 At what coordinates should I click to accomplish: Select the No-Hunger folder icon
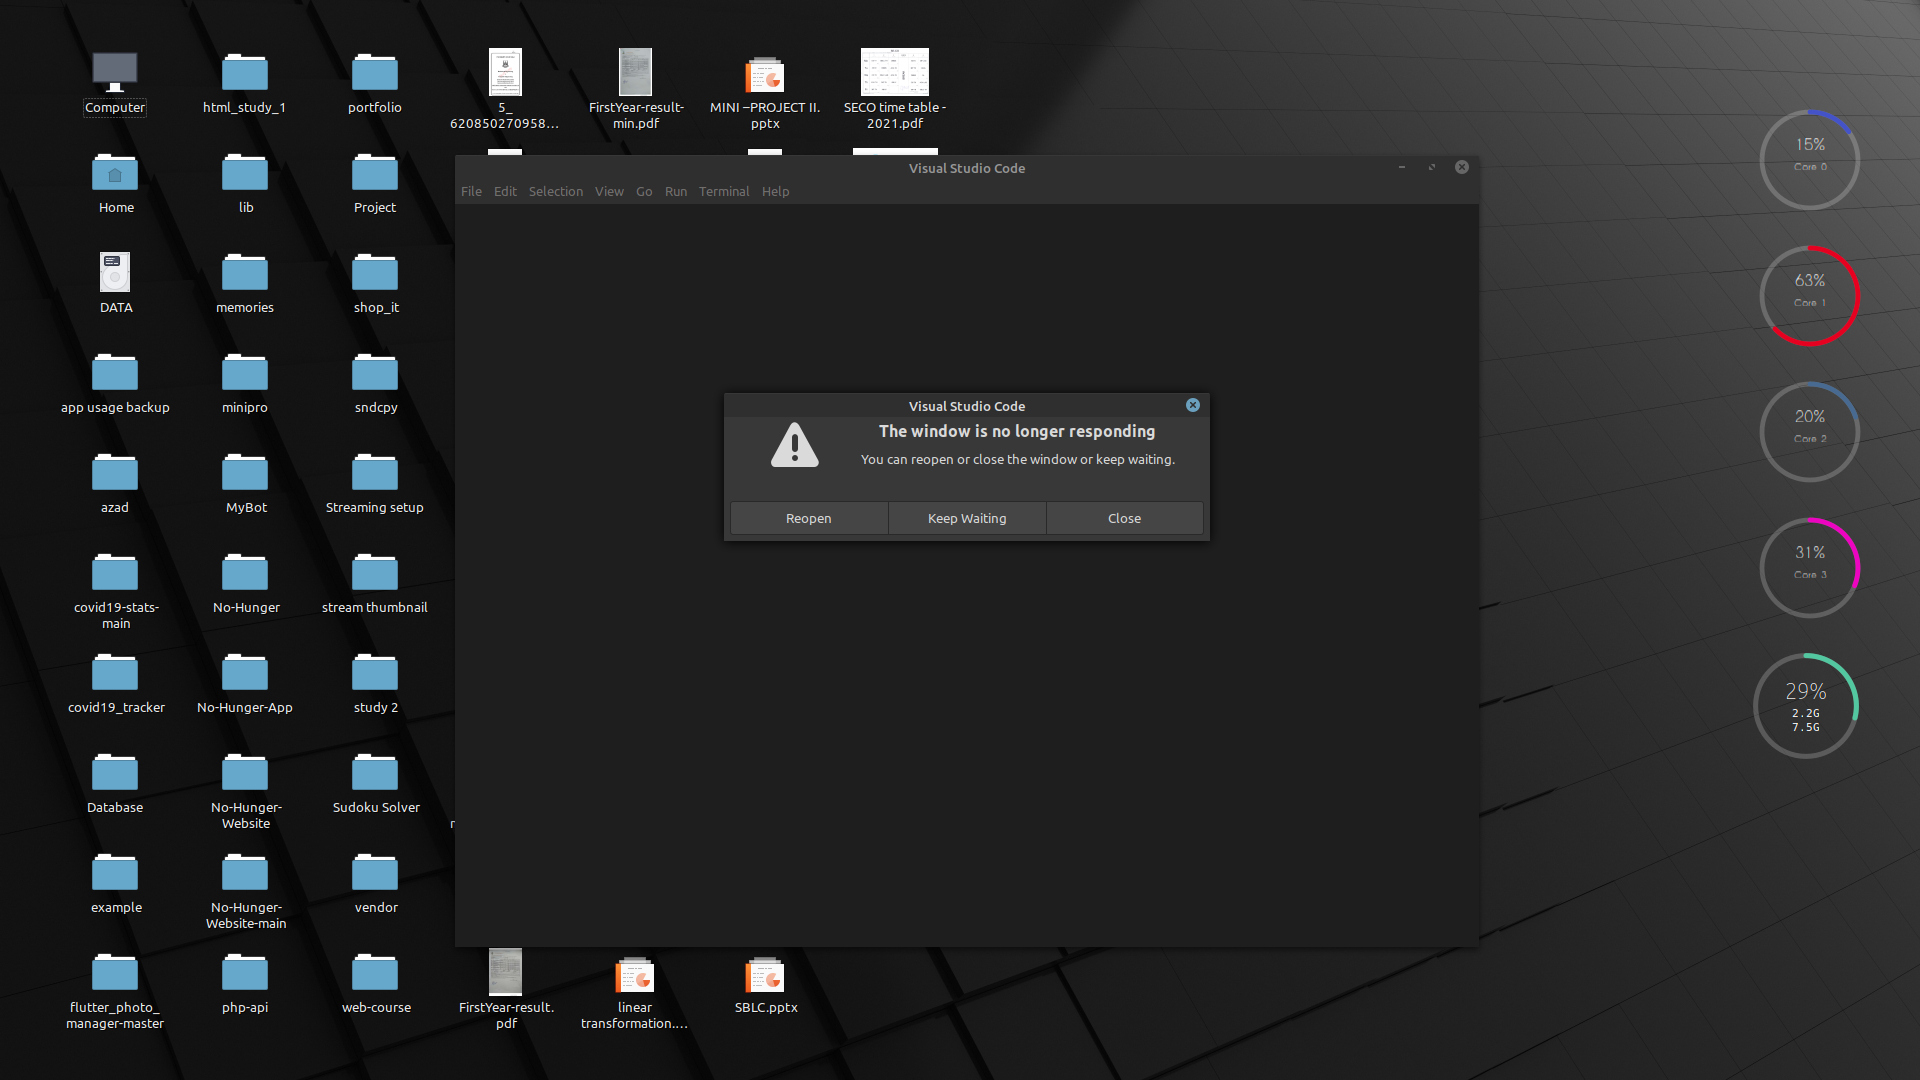coord(245,583)
